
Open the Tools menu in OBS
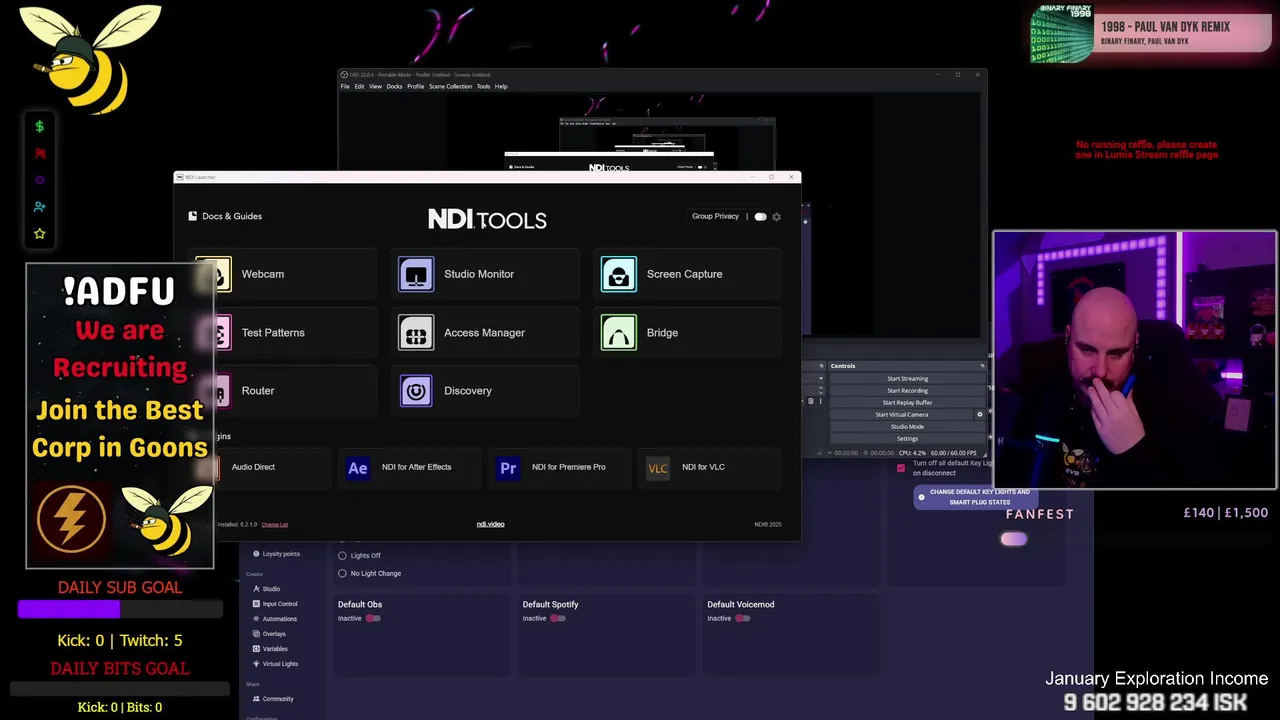click(483, 86)
